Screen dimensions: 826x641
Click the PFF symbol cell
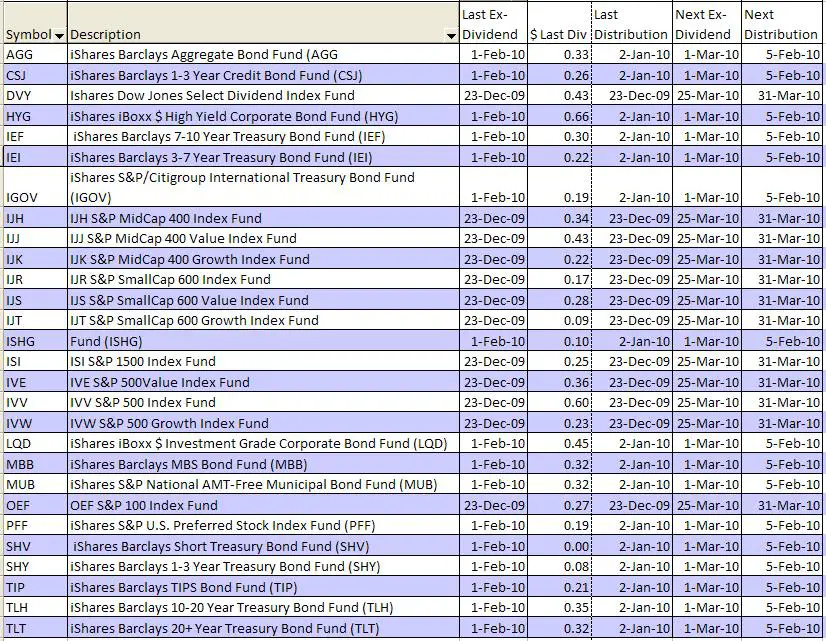(35, 526)
